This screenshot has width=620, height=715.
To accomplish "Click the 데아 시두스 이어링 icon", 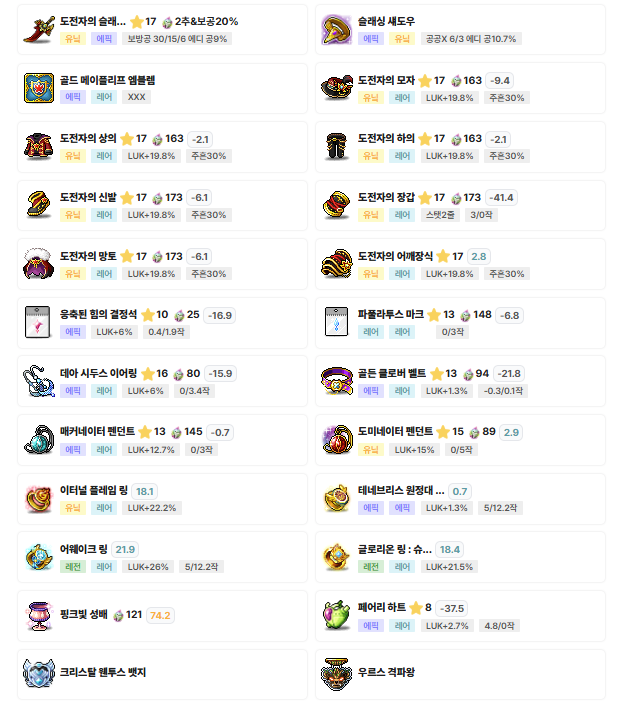I will click(x=39, y=381).
